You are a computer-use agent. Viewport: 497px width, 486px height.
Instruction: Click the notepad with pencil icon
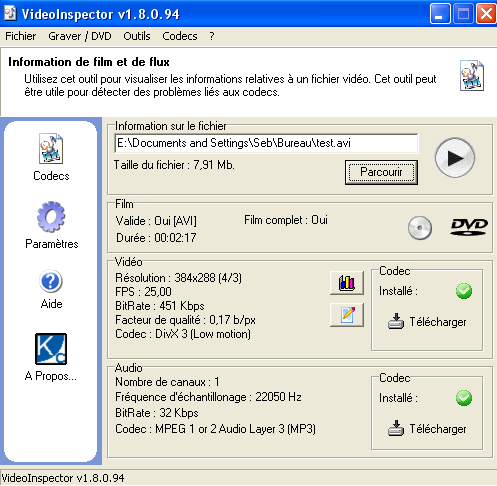[x=347, y=315]
